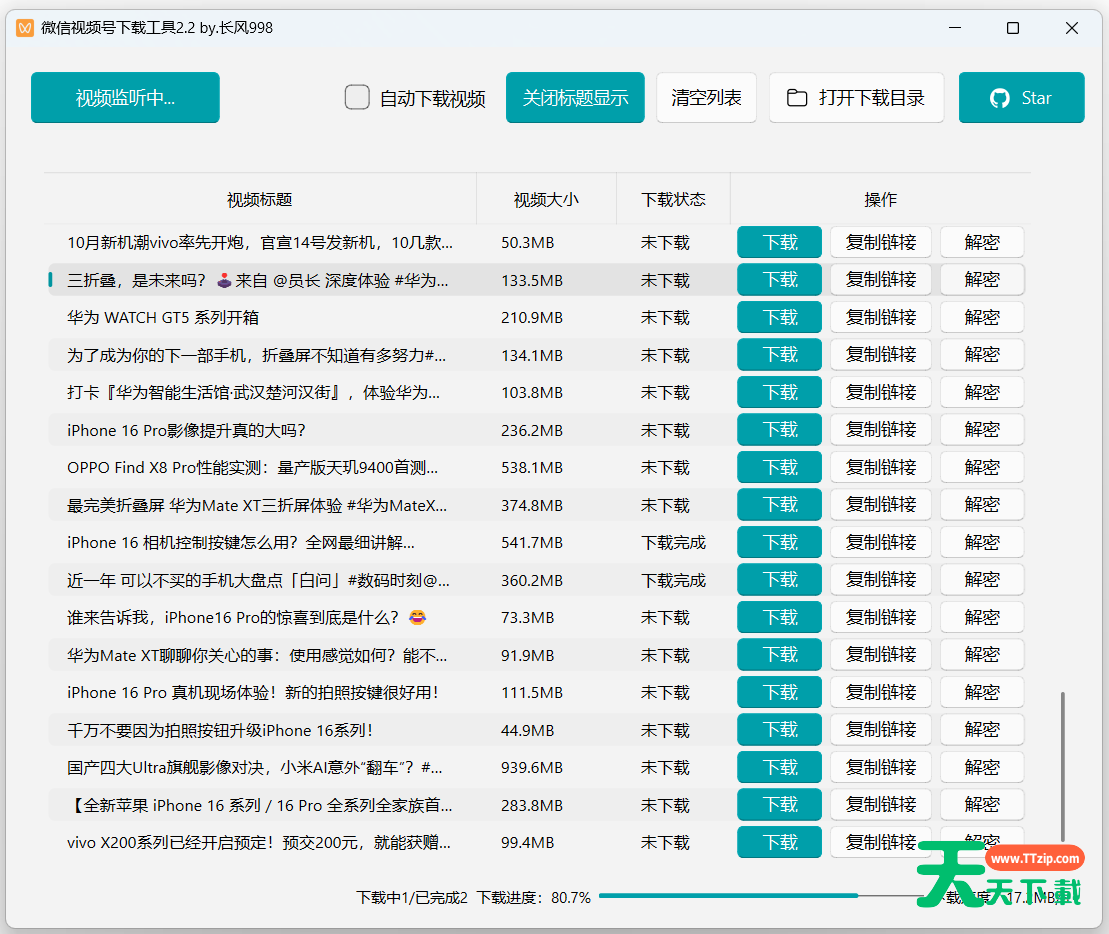Maximize the application window
Viewport: 1109px width, 934px height.
click(x=1013, y=28)
